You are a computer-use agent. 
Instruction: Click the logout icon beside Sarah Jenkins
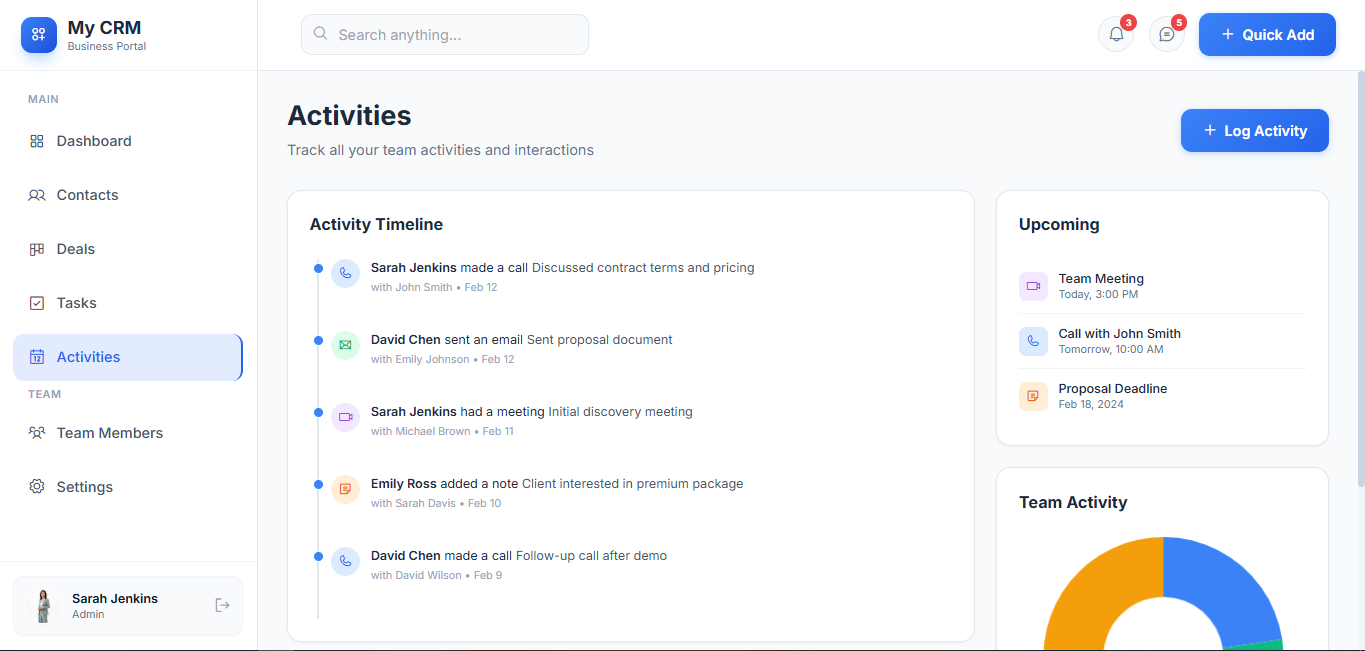point(222,605)
